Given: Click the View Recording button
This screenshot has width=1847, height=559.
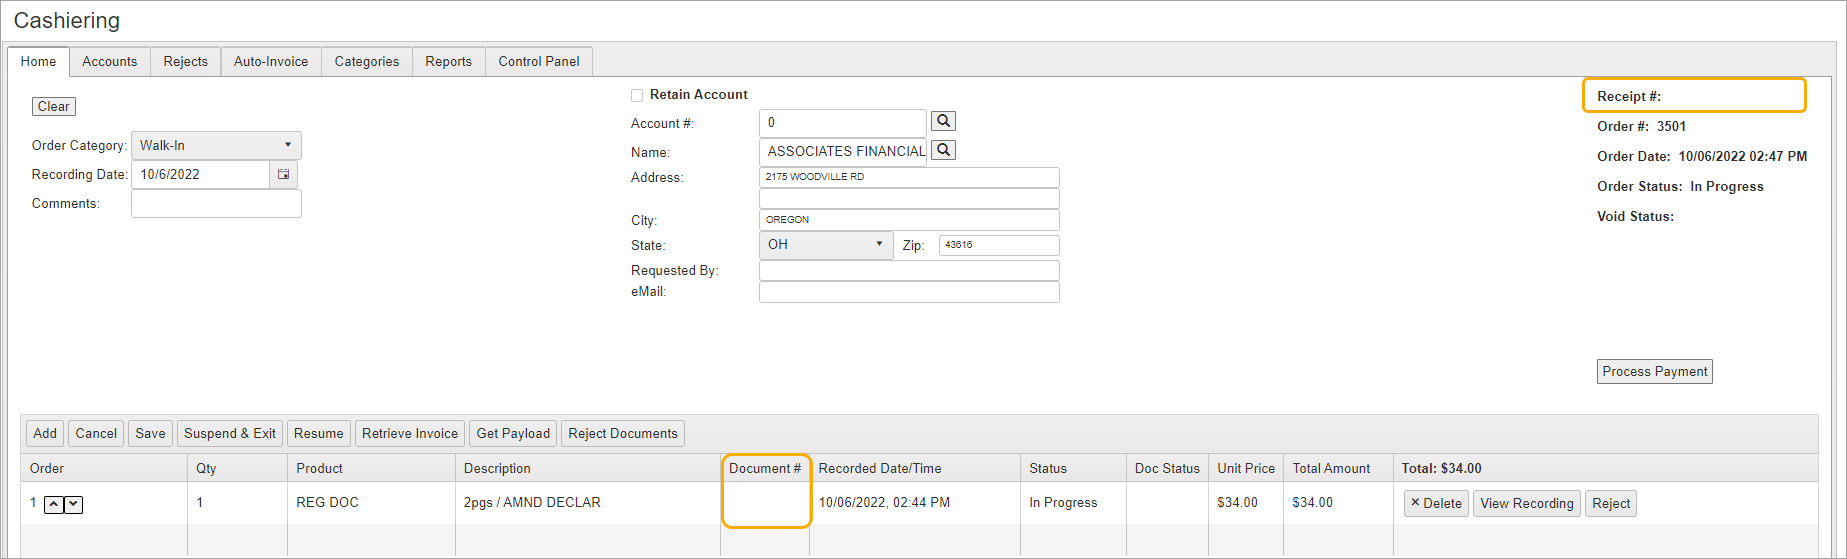Looking at the screenshot, I should [1526, 503].
